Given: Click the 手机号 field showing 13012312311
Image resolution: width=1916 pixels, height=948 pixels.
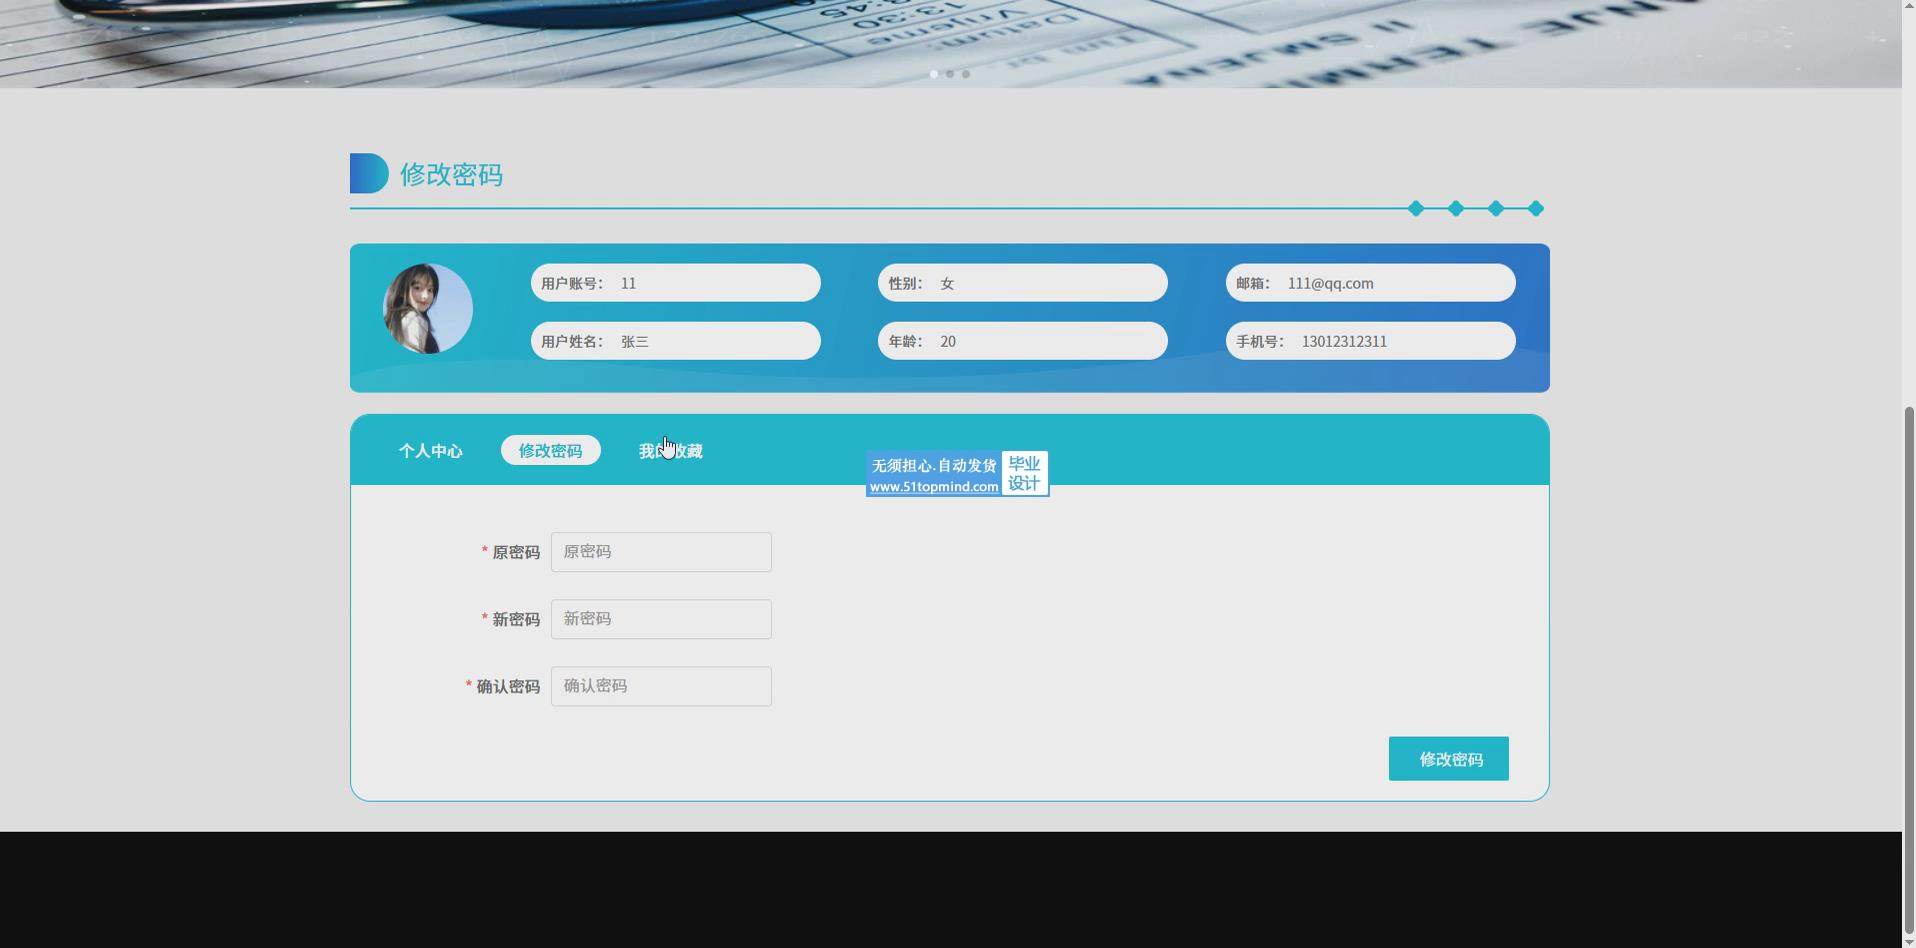Looking at the screenshot, I should (1370, 341).
